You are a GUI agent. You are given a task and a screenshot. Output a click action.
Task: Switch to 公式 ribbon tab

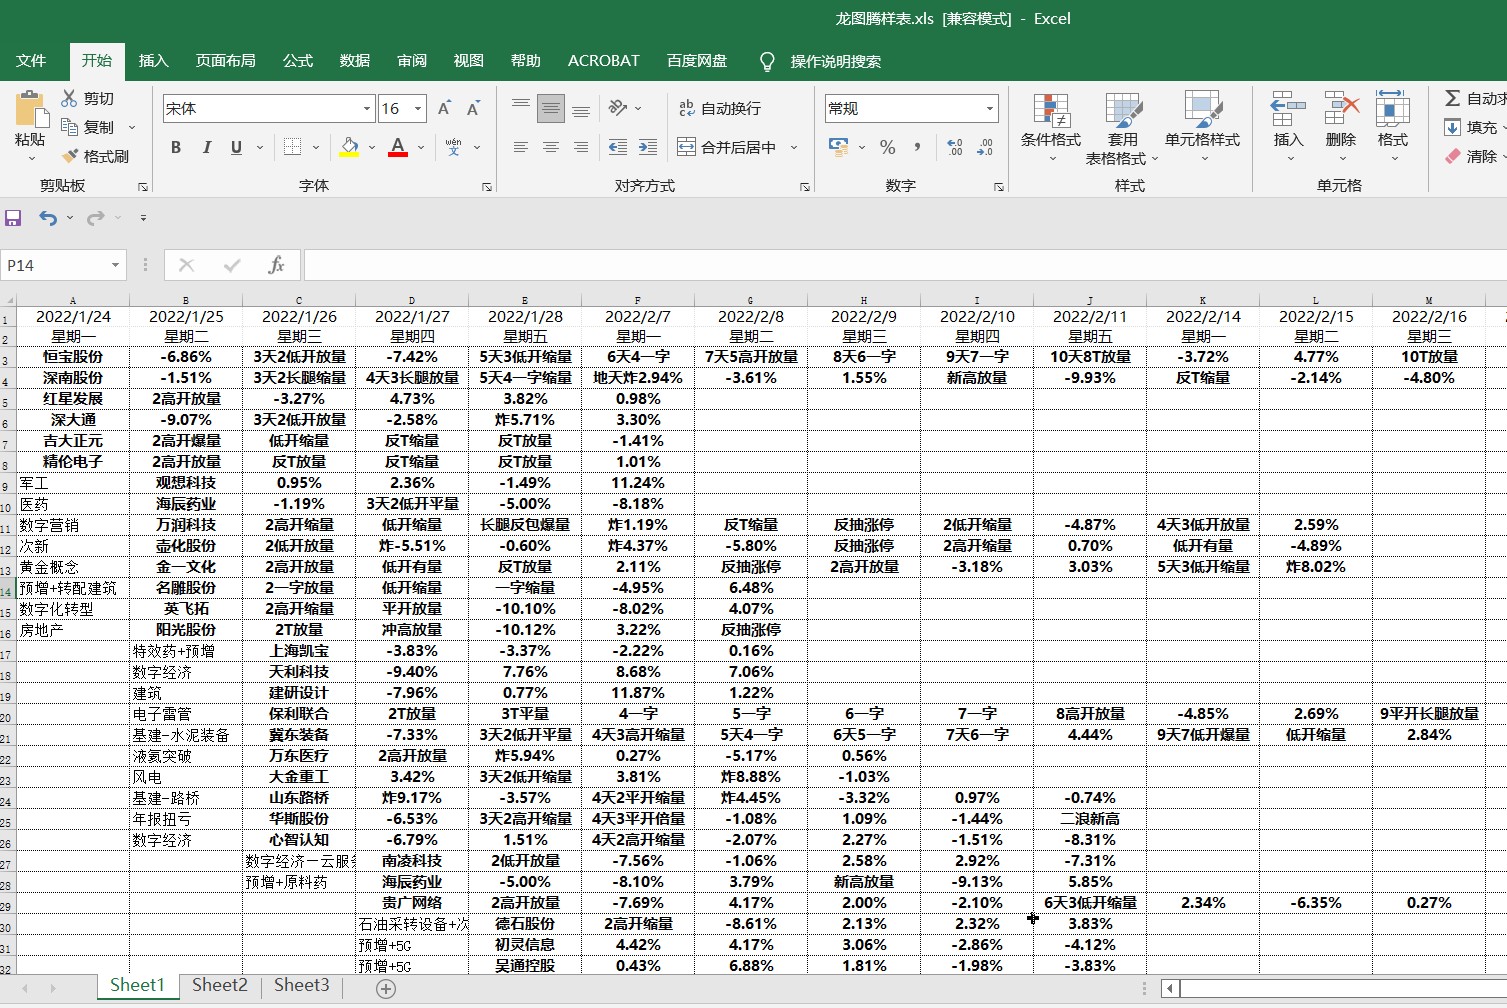coord(297,61)
